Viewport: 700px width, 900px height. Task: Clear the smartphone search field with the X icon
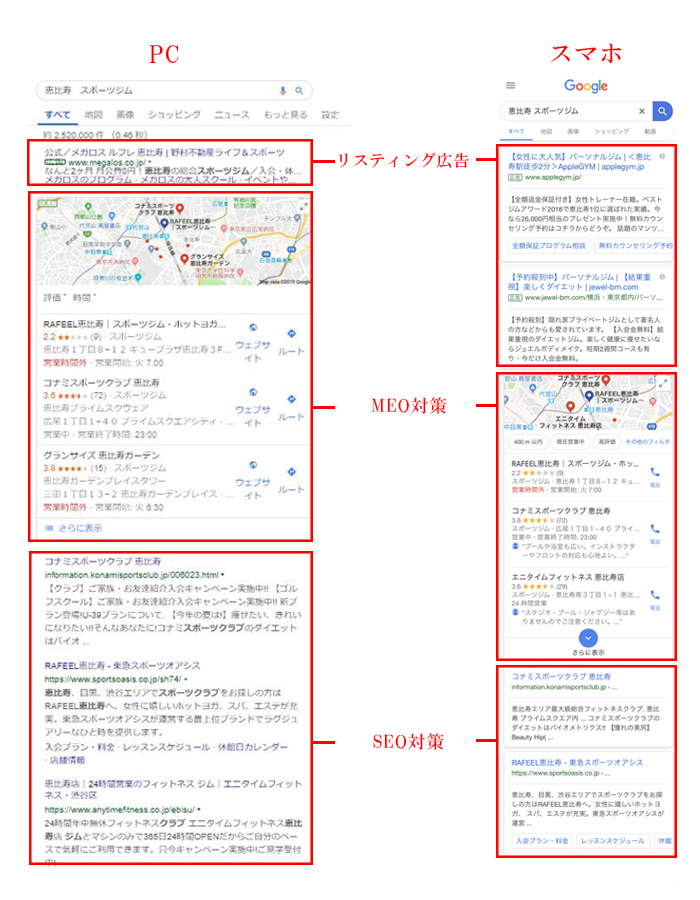[x=641, y=111]
